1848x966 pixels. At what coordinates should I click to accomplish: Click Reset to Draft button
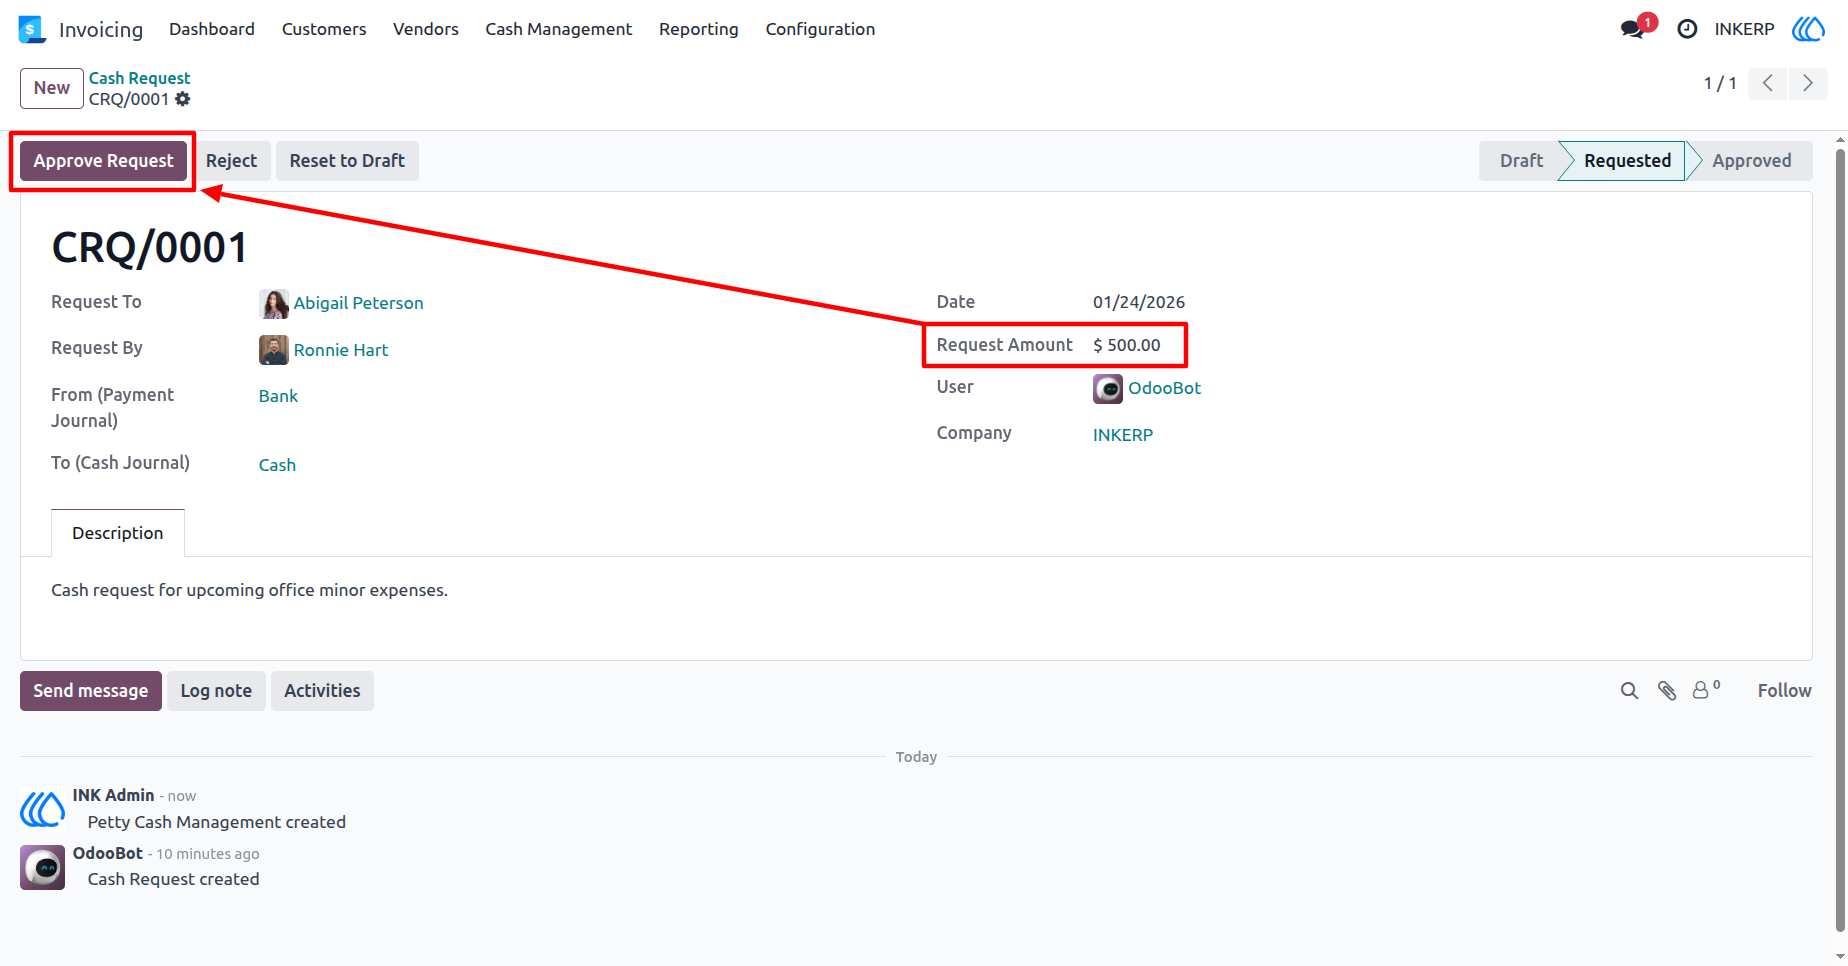[347, 161]
